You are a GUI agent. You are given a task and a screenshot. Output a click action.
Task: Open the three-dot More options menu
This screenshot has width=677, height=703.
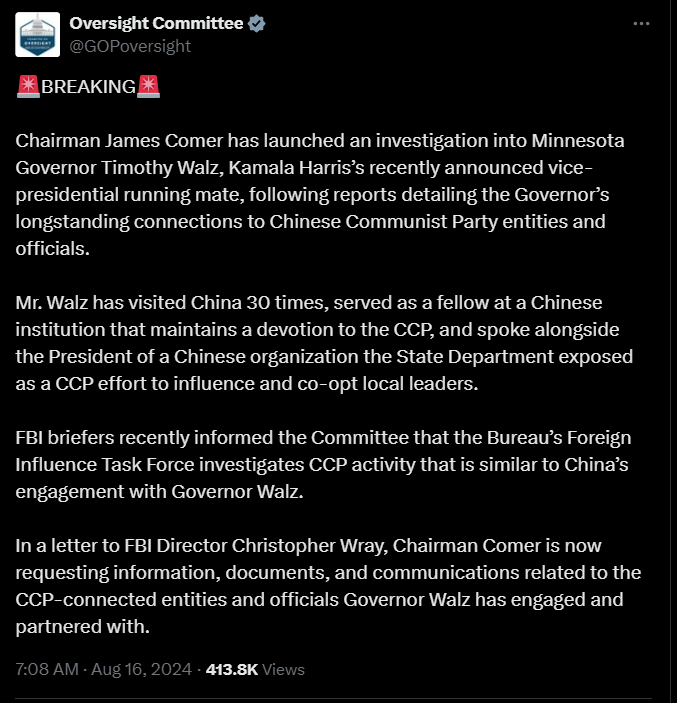coord(641,23)
